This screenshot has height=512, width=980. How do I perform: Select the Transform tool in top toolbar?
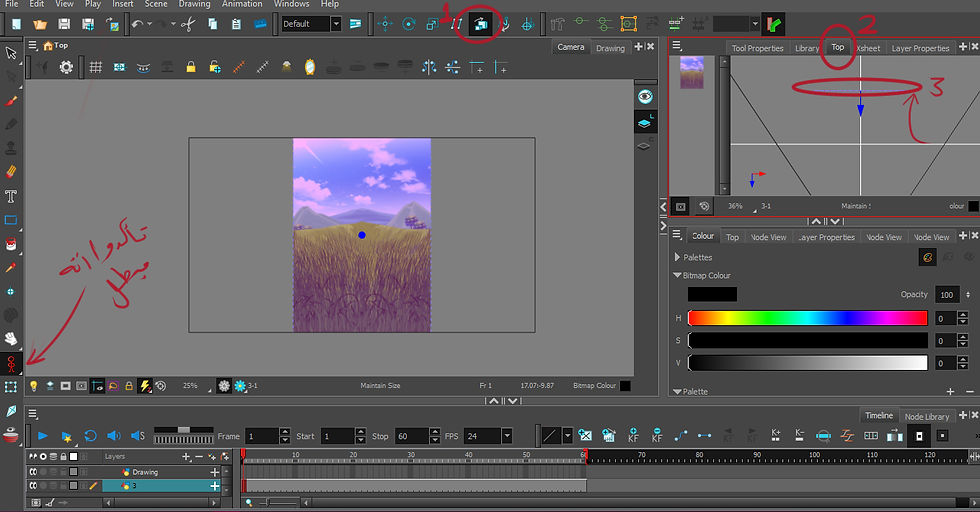click(x=385, y=24)
